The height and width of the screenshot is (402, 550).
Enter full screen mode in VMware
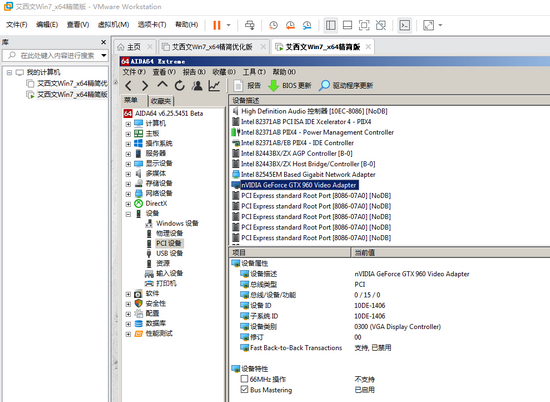(364, 25)
